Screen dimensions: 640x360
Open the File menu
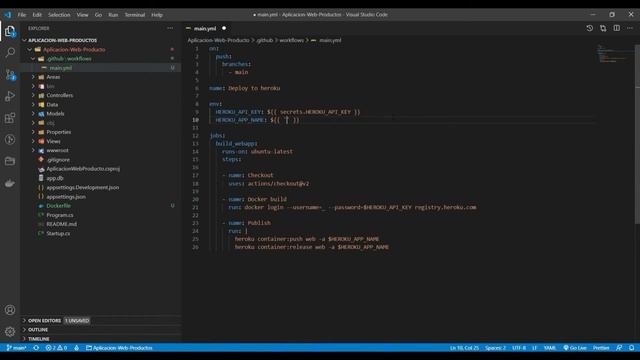coord(22,15)
